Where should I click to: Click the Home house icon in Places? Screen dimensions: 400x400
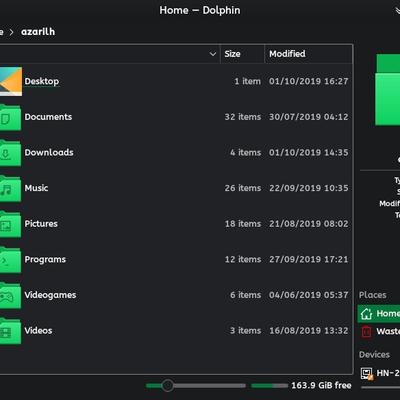point(366,314)
